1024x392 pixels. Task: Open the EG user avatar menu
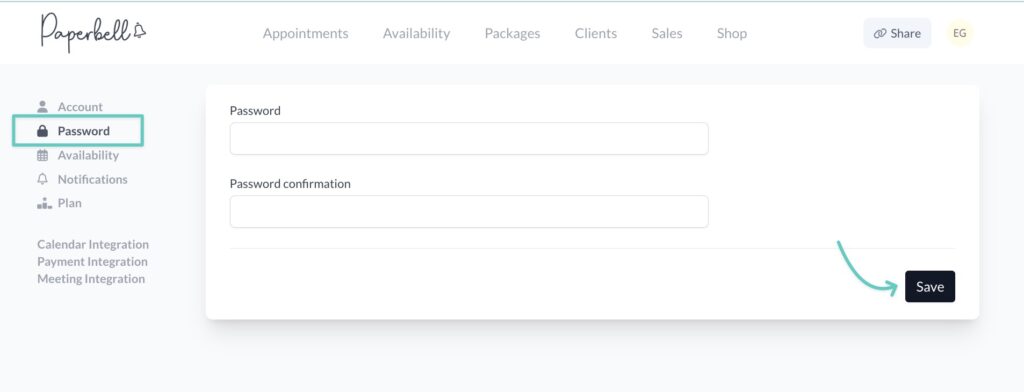click(959, 33)
